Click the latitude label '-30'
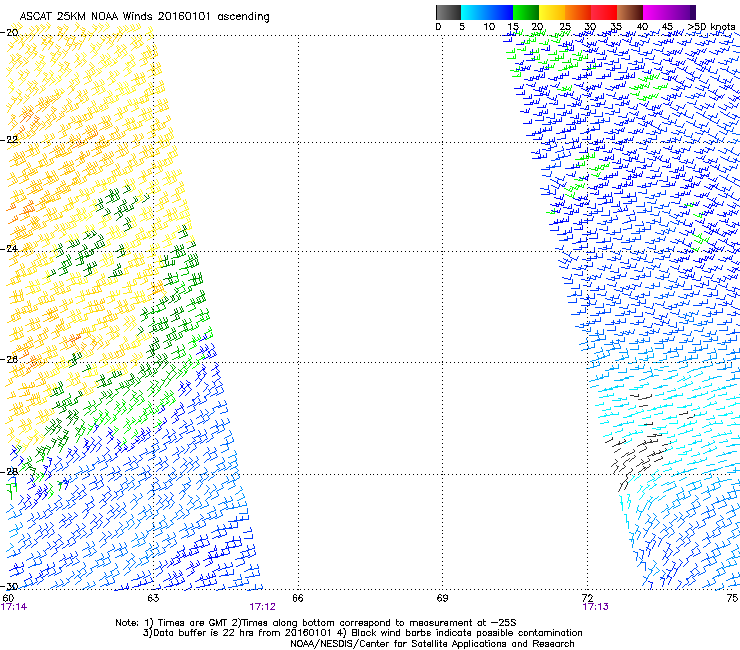 [10, 586]
